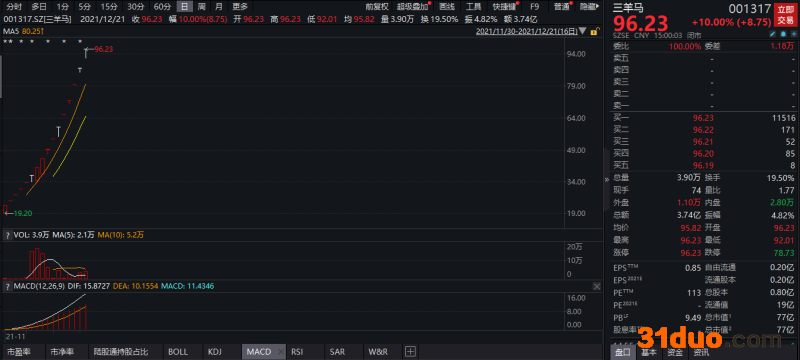Select the W&R indicator tab
800x360 pixels.
tap(378, 352)
